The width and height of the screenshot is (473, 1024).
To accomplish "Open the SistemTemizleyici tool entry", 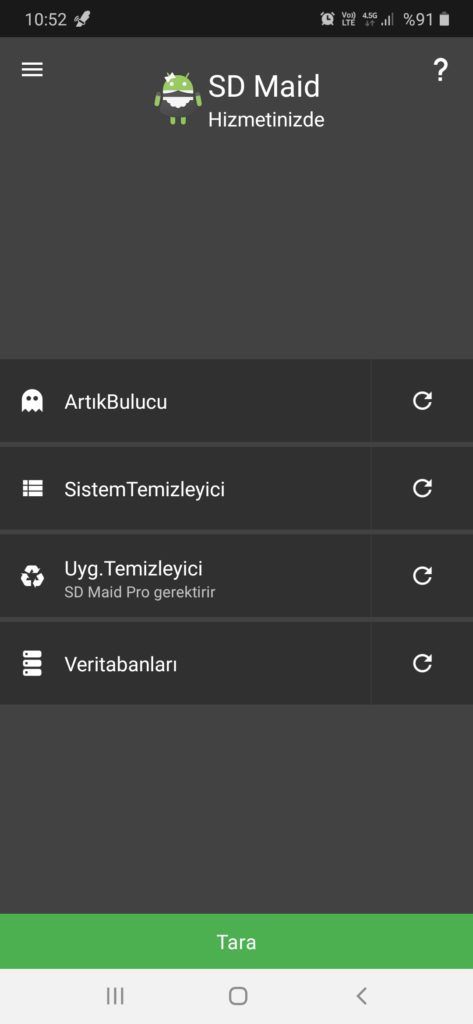I will [186, 488].
